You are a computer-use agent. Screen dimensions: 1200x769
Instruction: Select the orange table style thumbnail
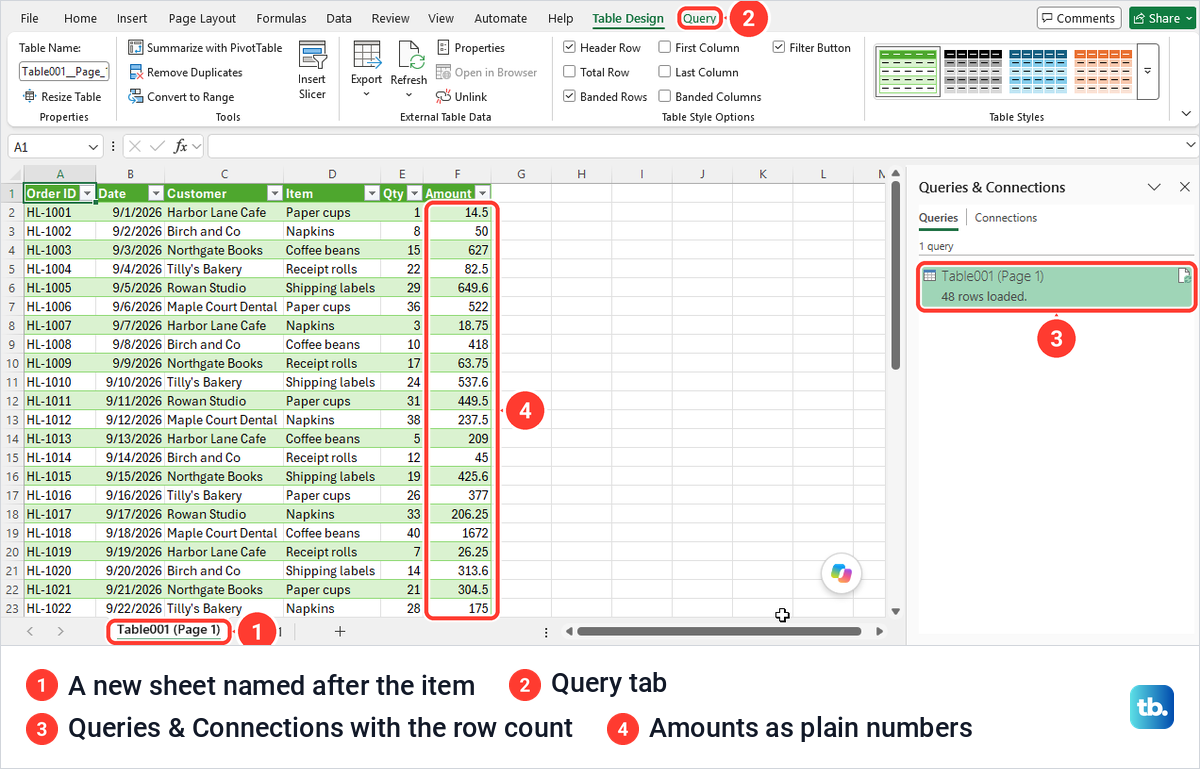pos(1103,70)
